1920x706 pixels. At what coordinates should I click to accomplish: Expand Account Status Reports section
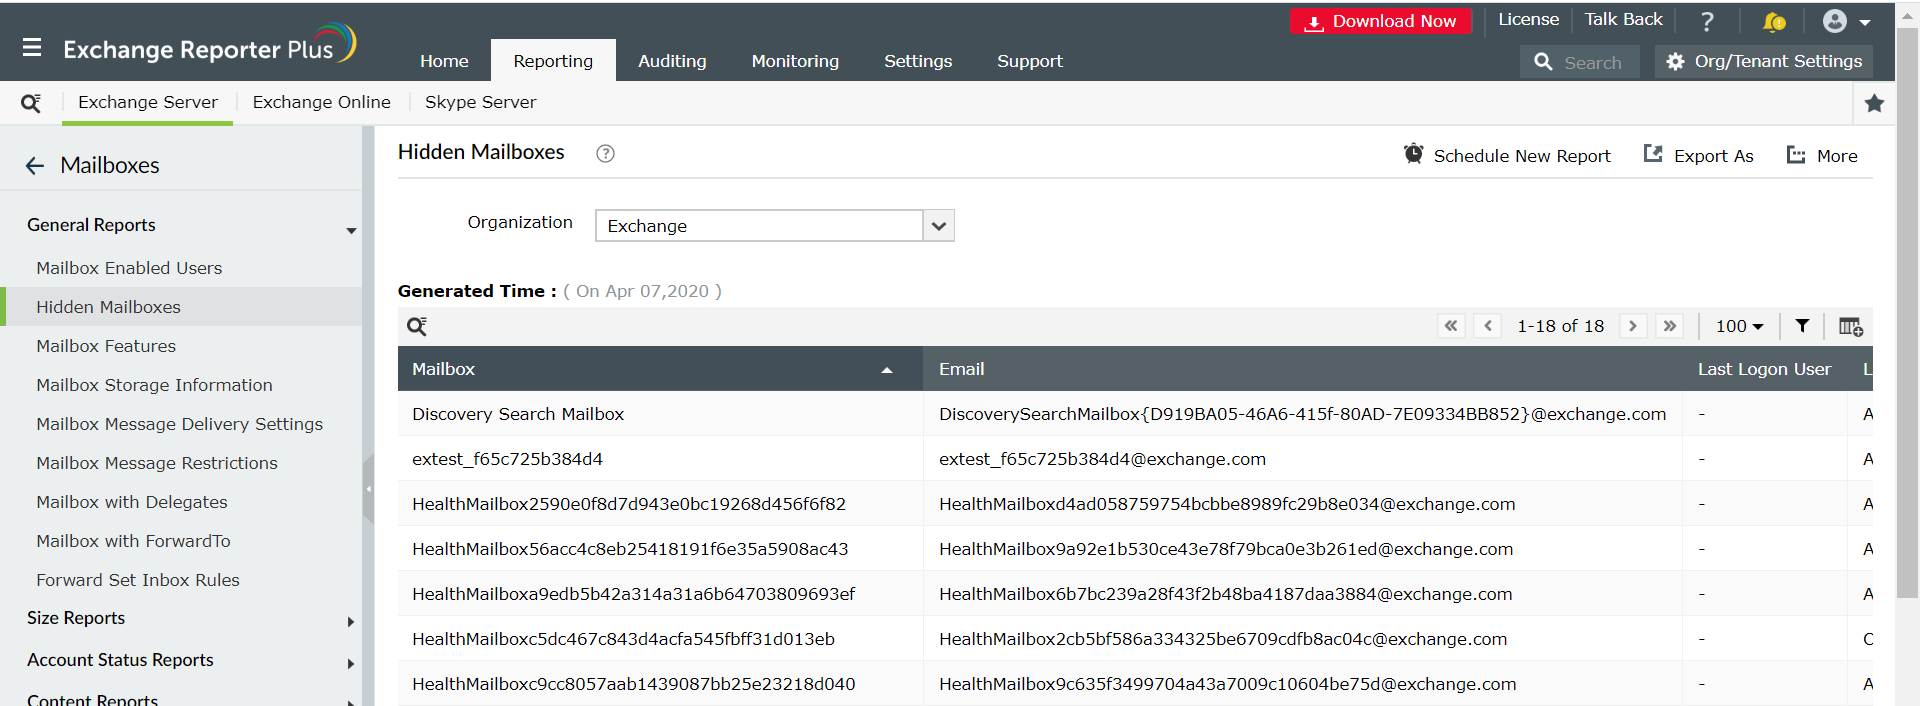[x=351, y=664]
